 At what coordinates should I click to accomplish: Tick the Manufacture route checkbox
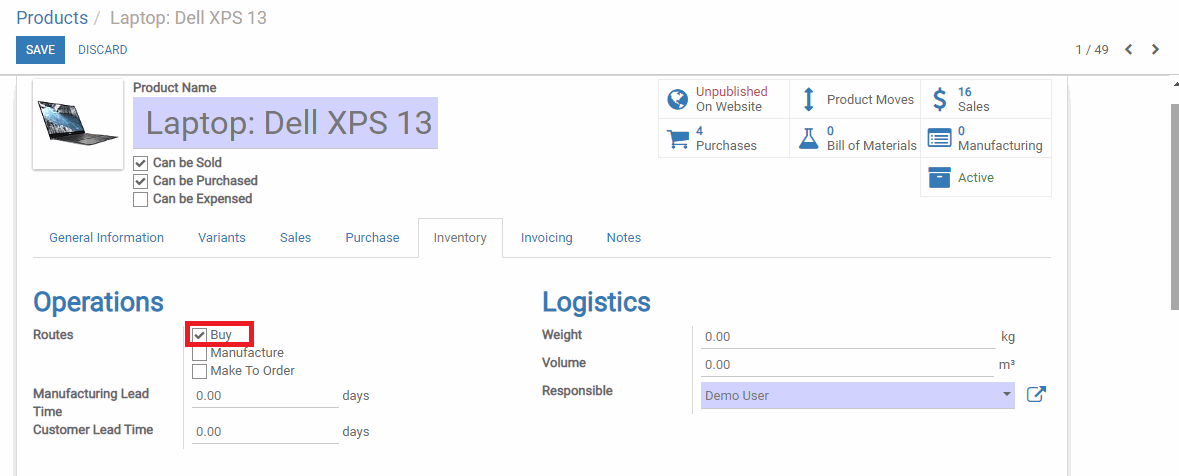pyautogui.click(x=199, y=353)
